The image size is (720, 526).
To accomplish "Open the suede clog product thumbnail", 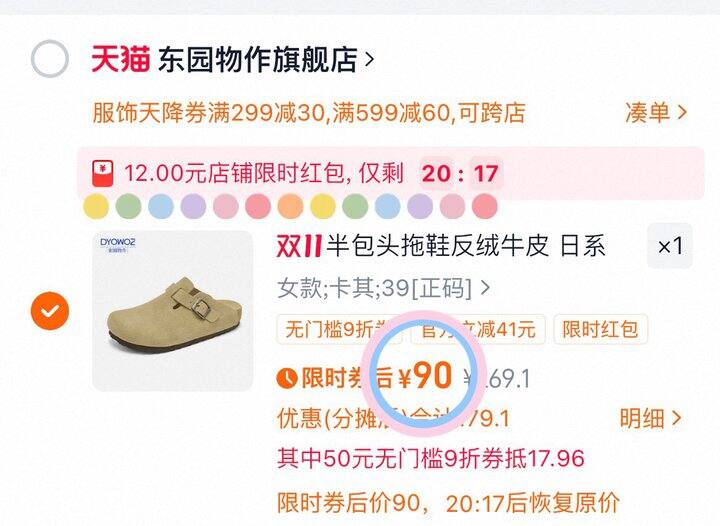I will (x=173, y=311).
